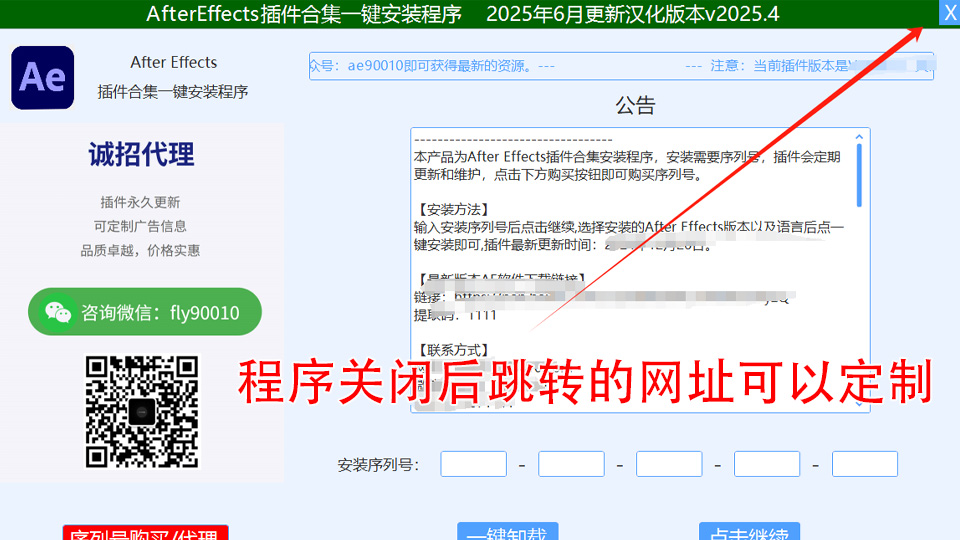Focus the first serial number input box
Screen dimensions: 960x540
(473, 464)
